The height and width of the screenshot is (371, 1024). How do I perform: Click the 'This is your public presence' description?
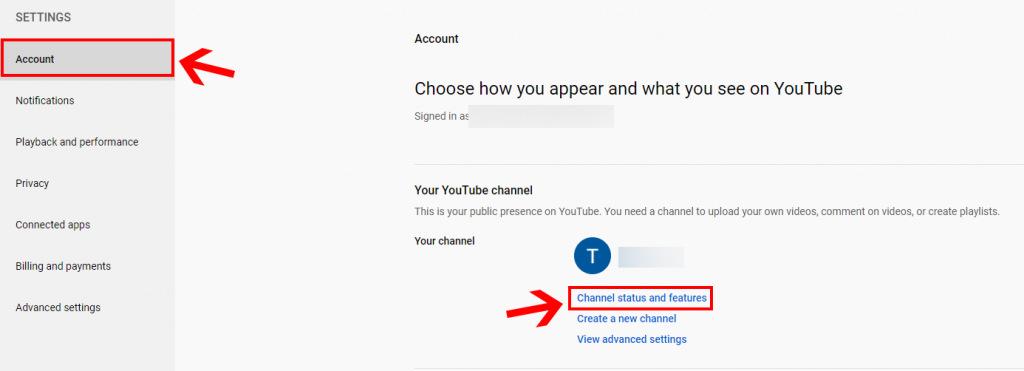[x=707, y=212]
